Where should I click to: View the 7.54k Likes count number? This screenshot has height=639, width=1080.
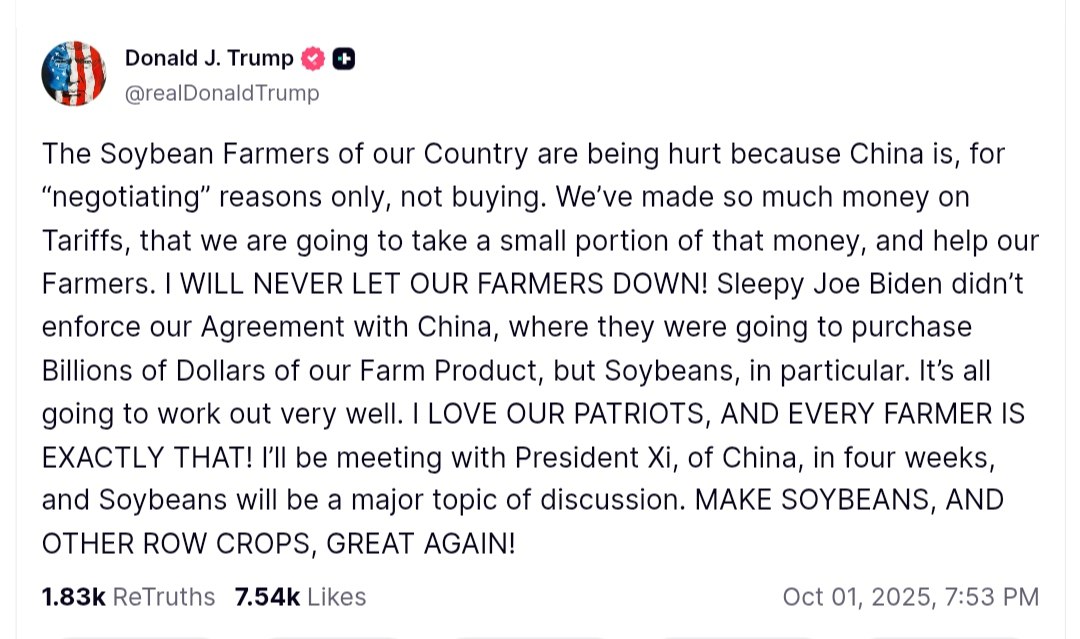pyautogui.click(x=266, y=597)
